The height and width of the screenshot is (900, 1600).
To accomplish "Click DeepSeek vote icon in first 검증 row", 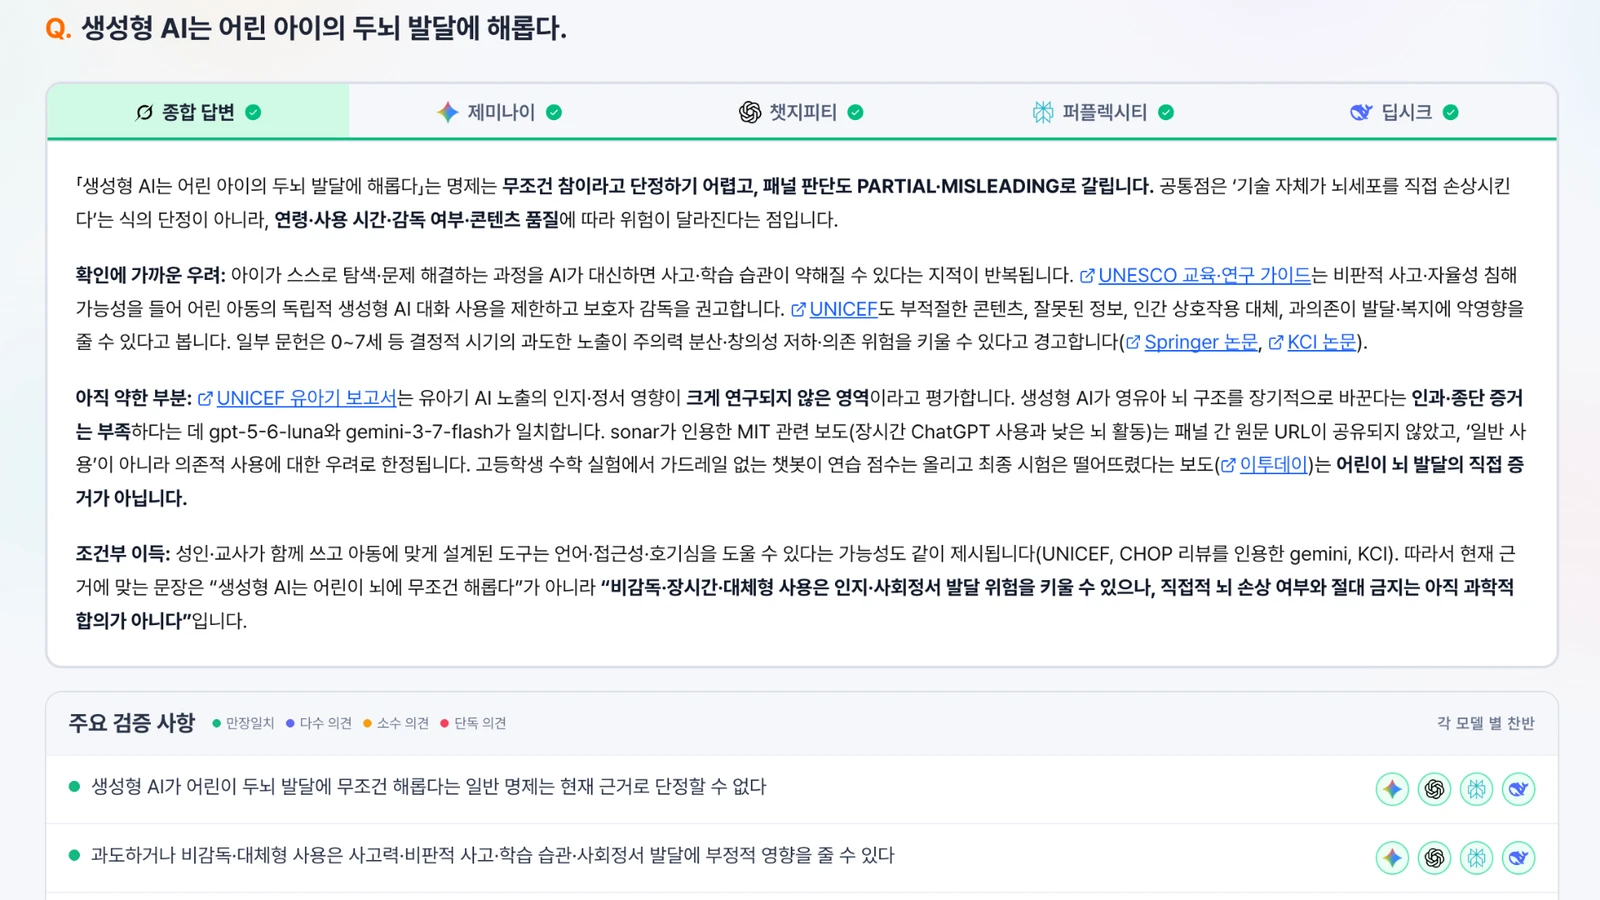I will coord(1518,789).
